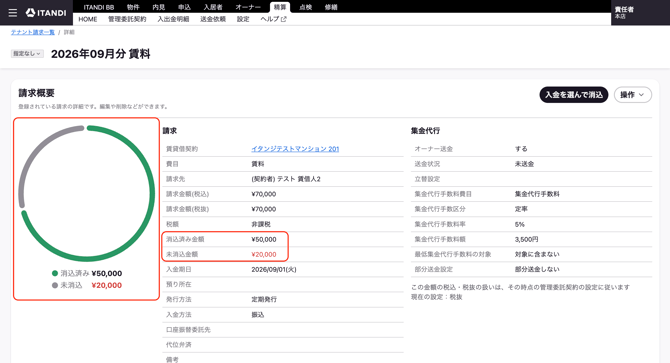Screen dimensions: 670x363
Task: Go back to テナント請求一覧 breadcrumb
Action: pyautogui.click(x=32, y=32)
